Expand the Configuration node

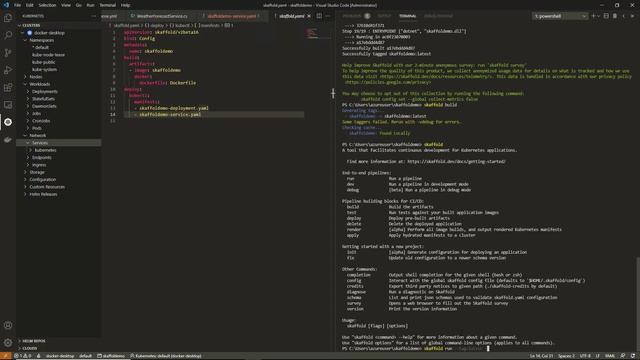[25, 180]
